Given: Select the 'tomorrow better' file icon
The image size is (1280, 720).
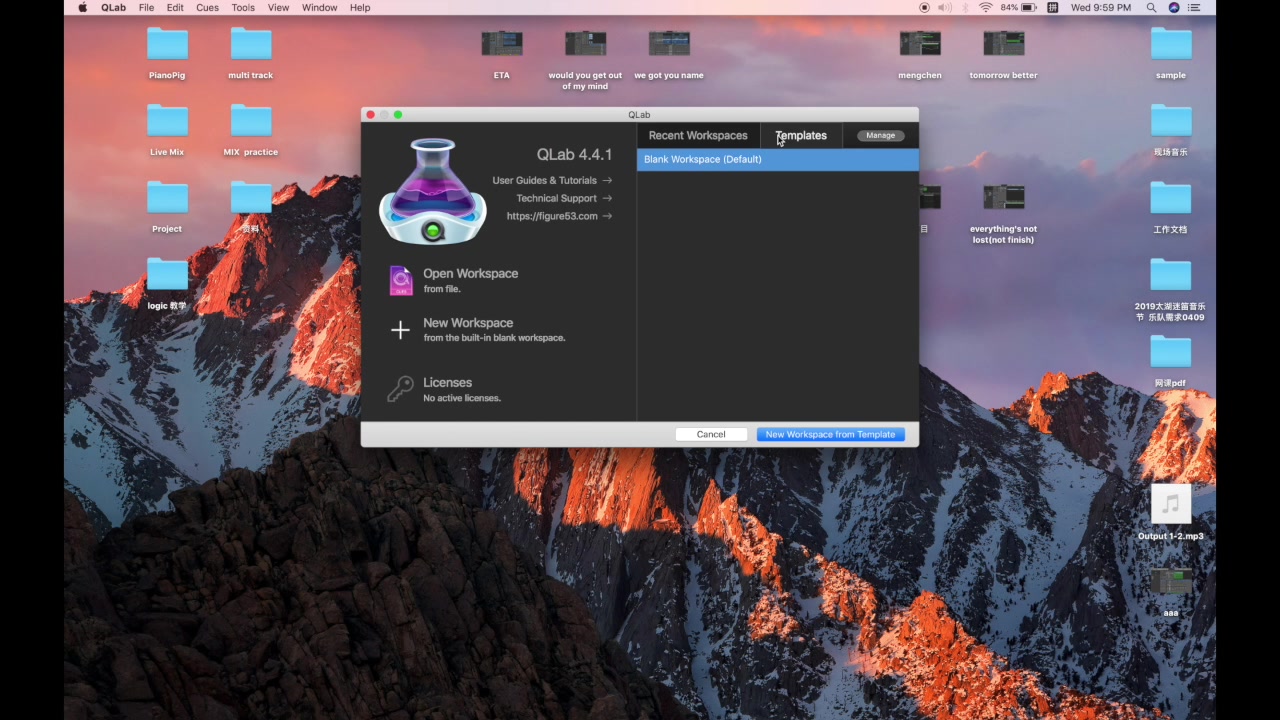Looking at the screenshot, I should tap(1003, 44).
